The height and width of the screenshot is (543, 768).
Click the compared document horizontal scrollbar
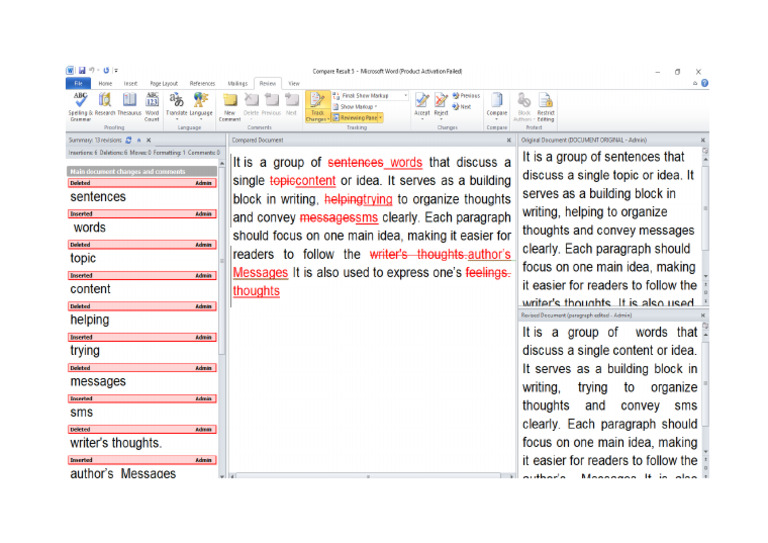coord(368,475)
